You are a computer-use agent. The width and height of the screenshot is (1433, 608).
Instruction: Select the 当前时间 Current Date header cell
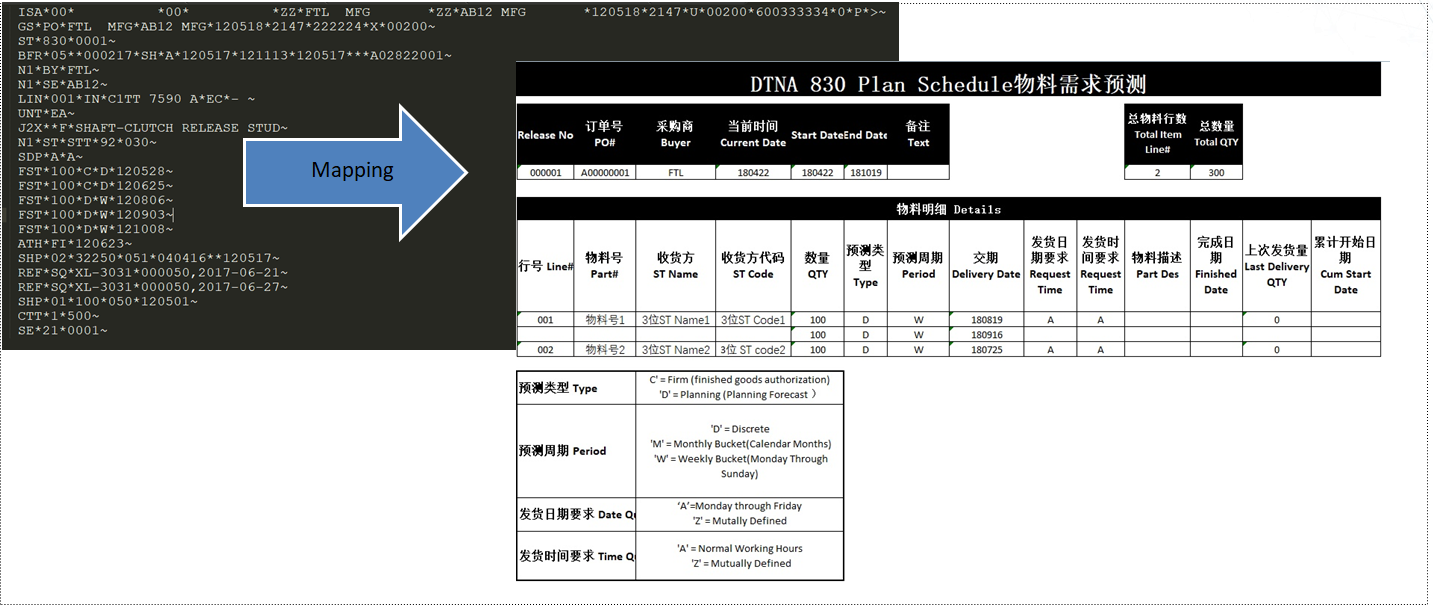pos(752,135)
